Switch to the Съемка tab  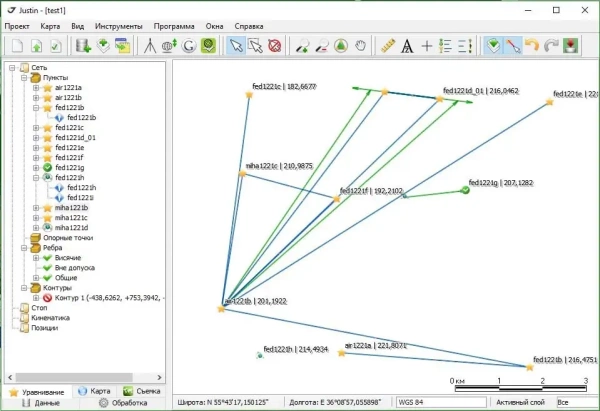click(142, 391)
